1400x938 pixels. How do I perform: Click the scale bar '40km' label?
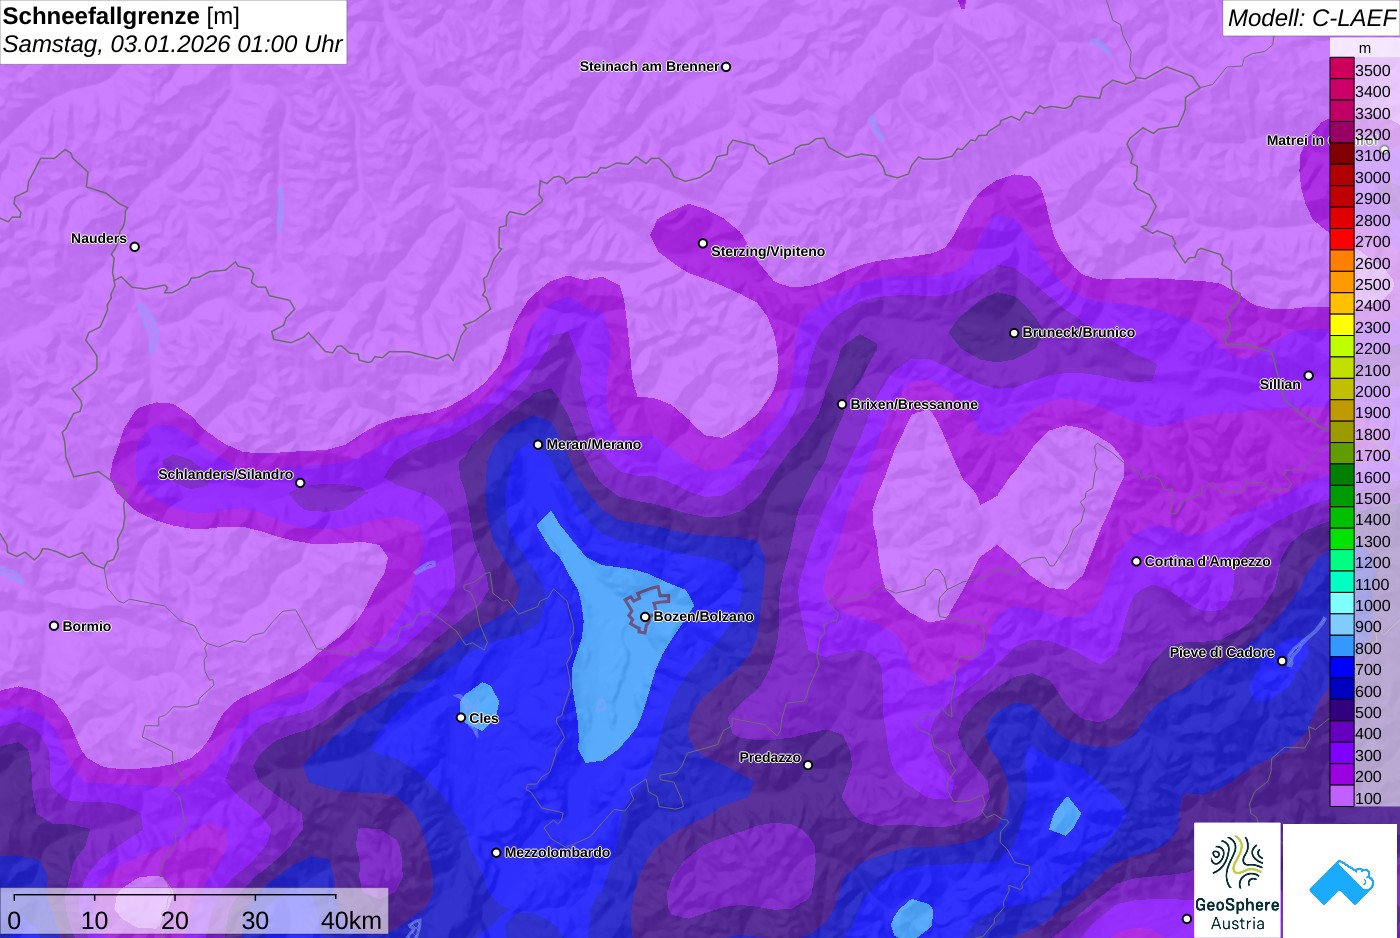(x=351, y=920)
